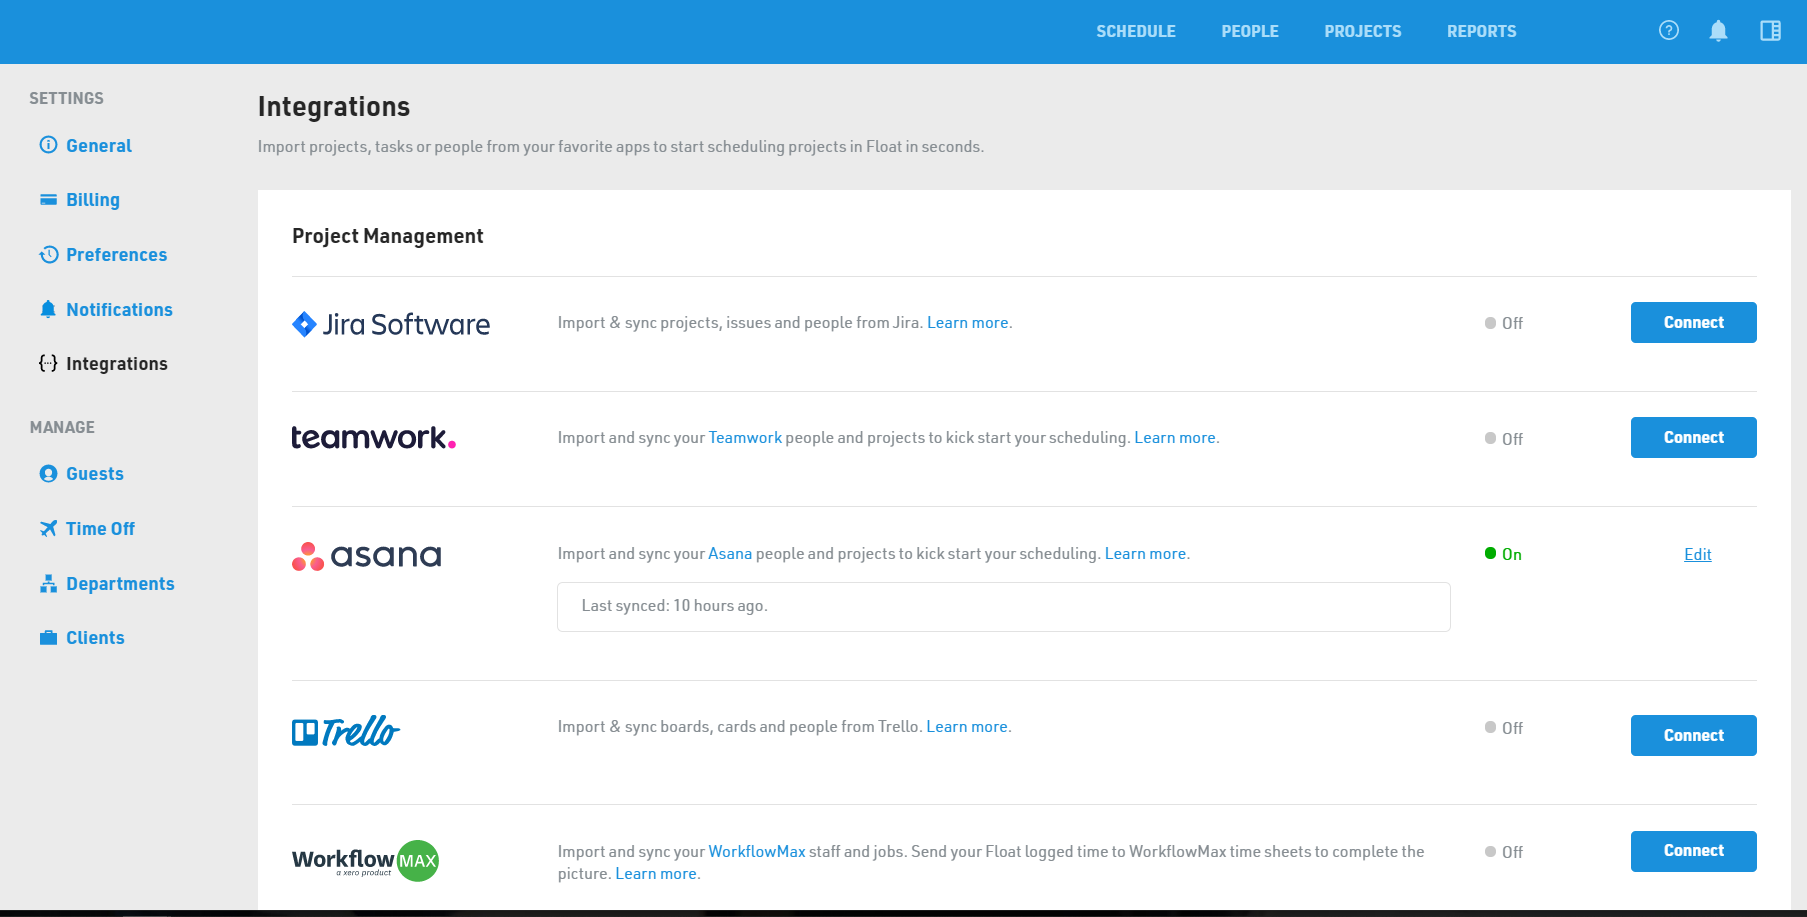Viewport: 1807px width, 917px height.
Task: Connect the Trello integration
Action: 1693,735
